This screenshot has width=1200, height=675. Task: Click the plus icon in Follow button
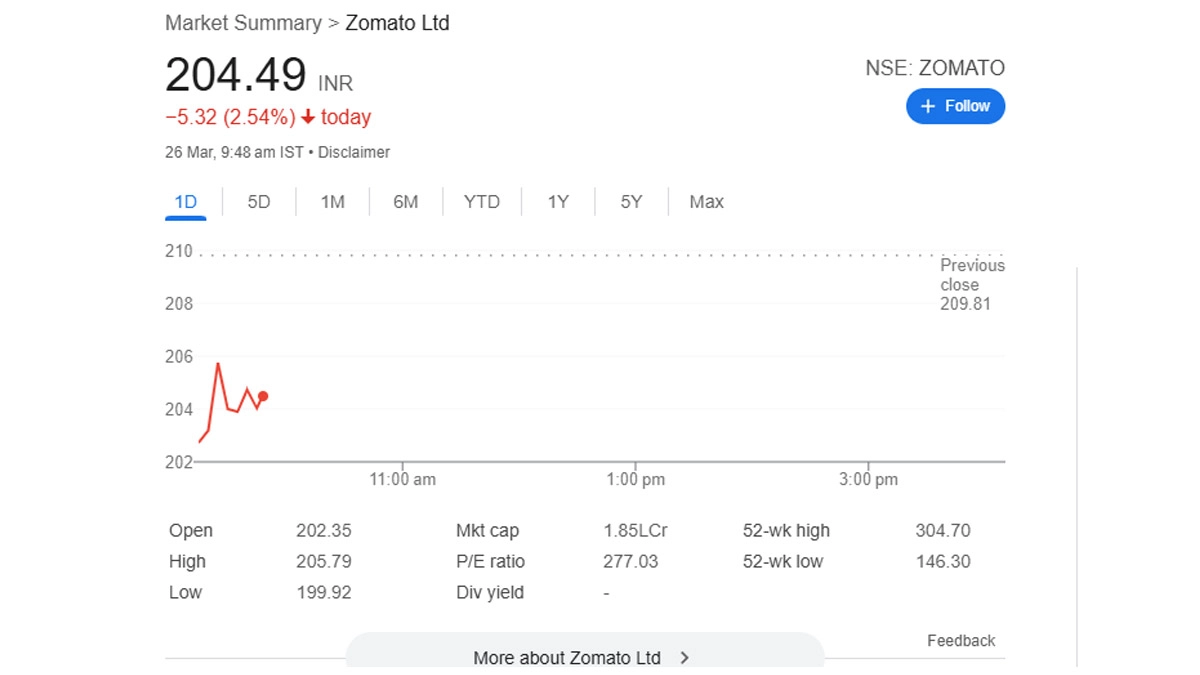(928, 106)
